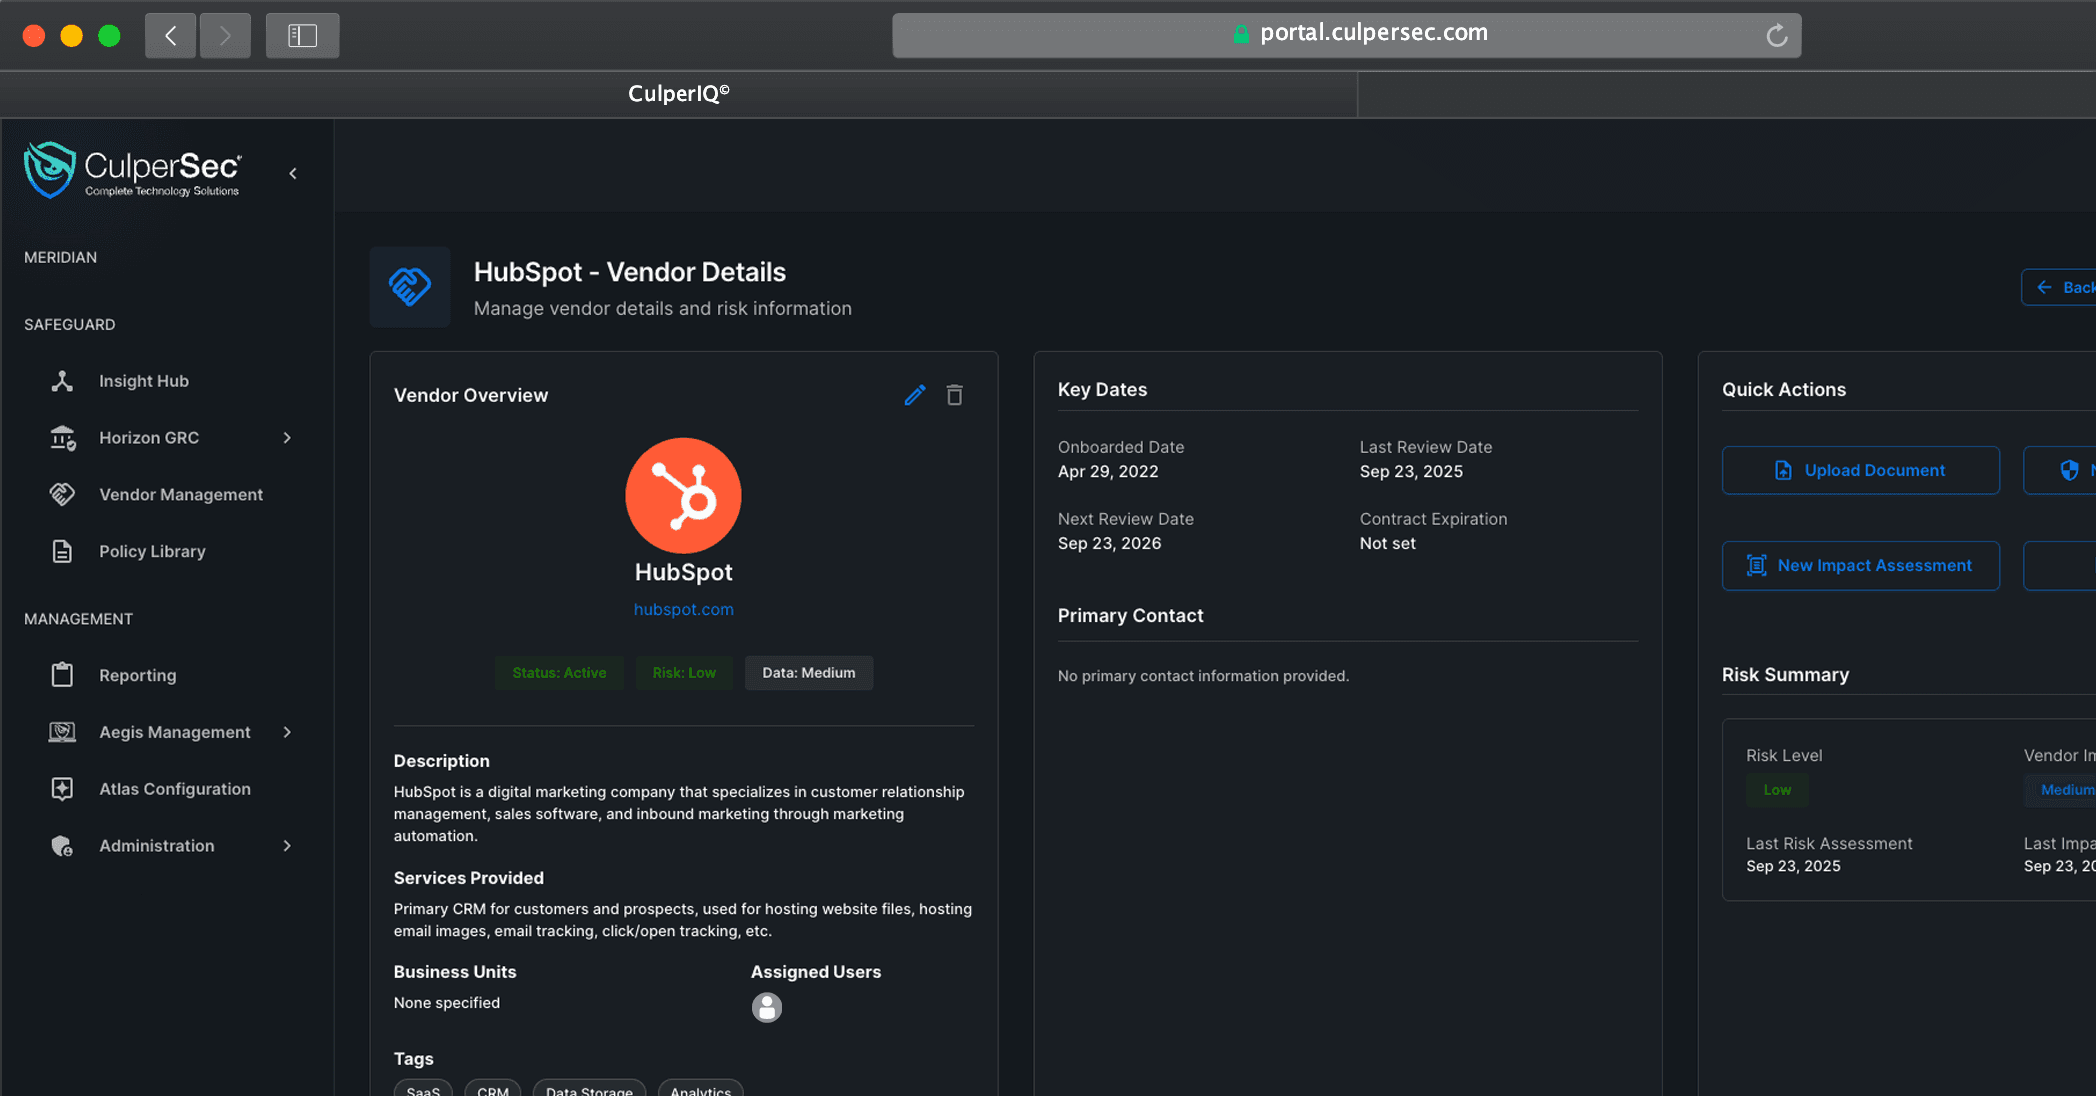
Task: Expand the Aegis Management submenu chevron
Action: click(x=287, y=732)
